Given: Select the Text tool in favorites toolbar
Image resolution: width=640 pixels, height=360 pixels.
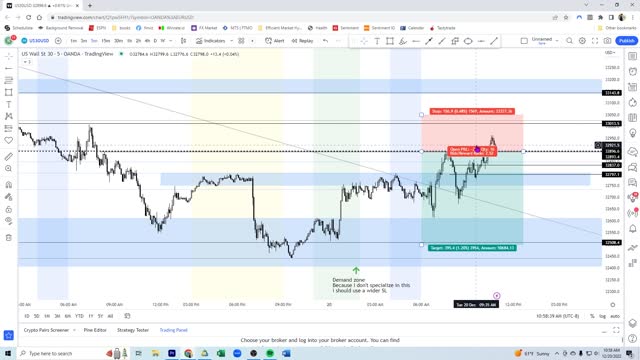Looking at the screenshot, I should (377, 41).
